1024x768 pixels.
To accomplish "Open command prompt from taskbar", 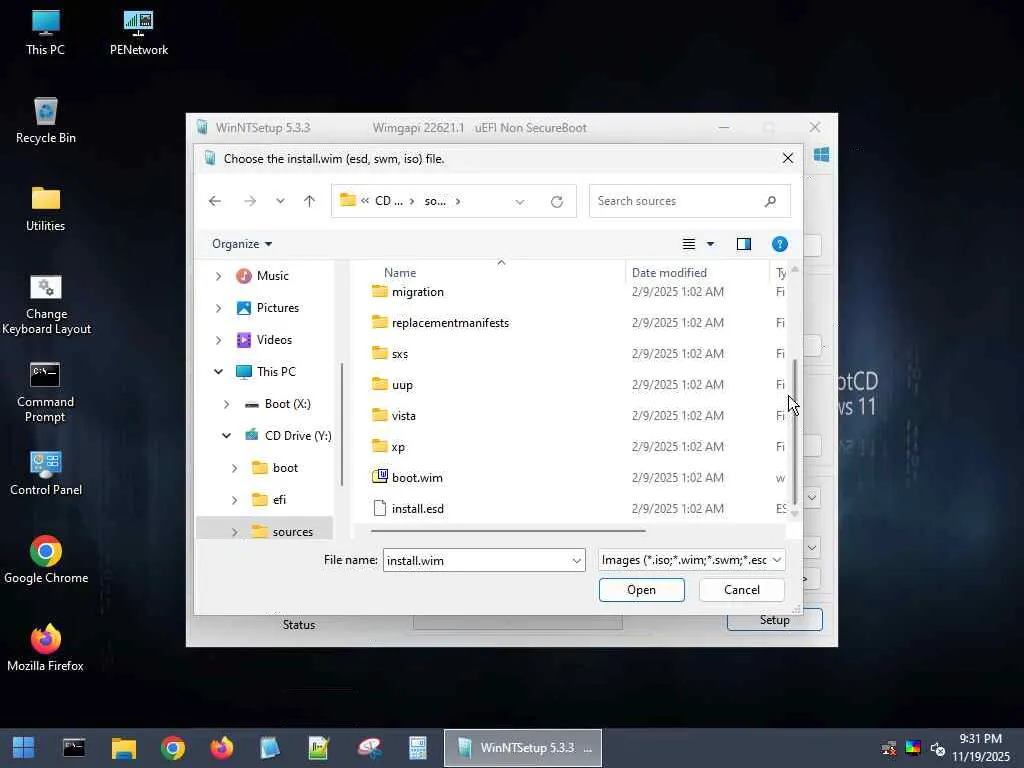I will click(x=74, y=748).
